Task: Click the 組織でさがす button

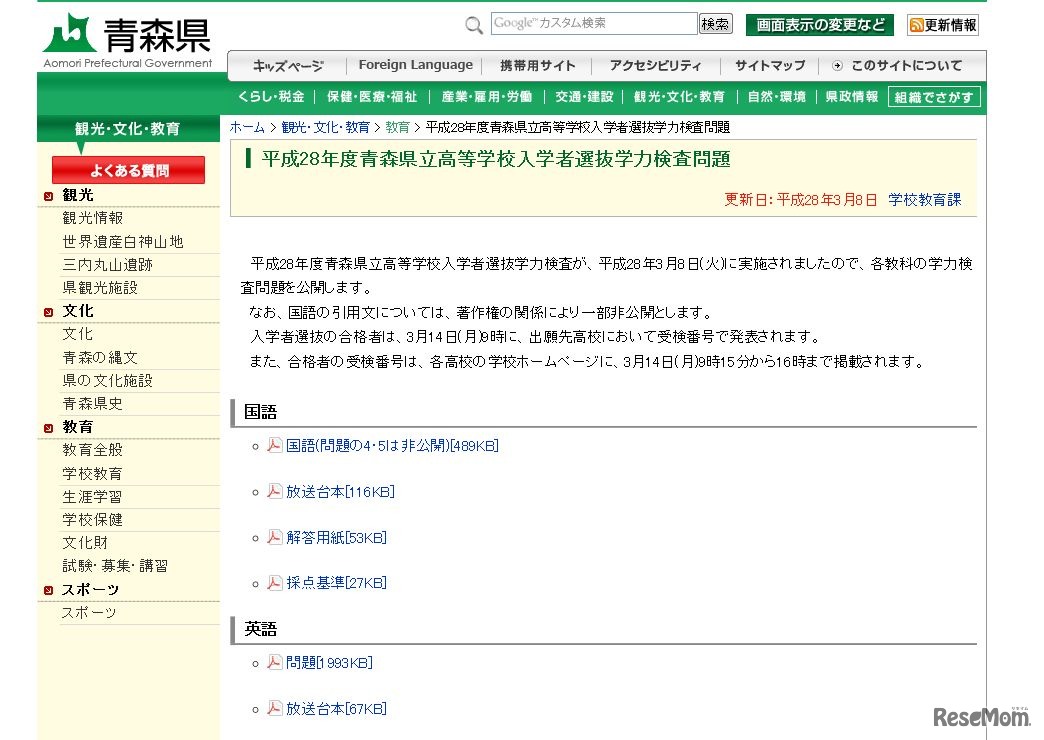Action: pyautogui.click(x=934, y=98)
